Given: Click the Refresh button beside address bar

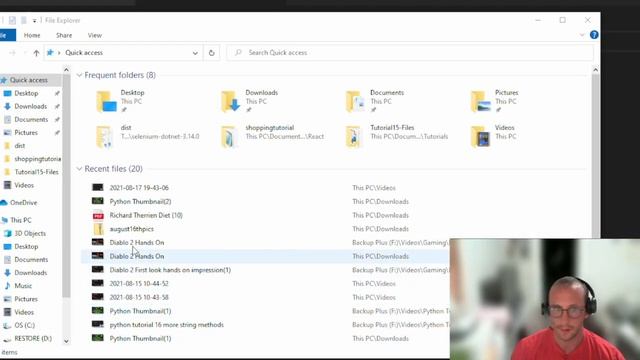Looking at the screenshot, I should (x=211, y=53).
